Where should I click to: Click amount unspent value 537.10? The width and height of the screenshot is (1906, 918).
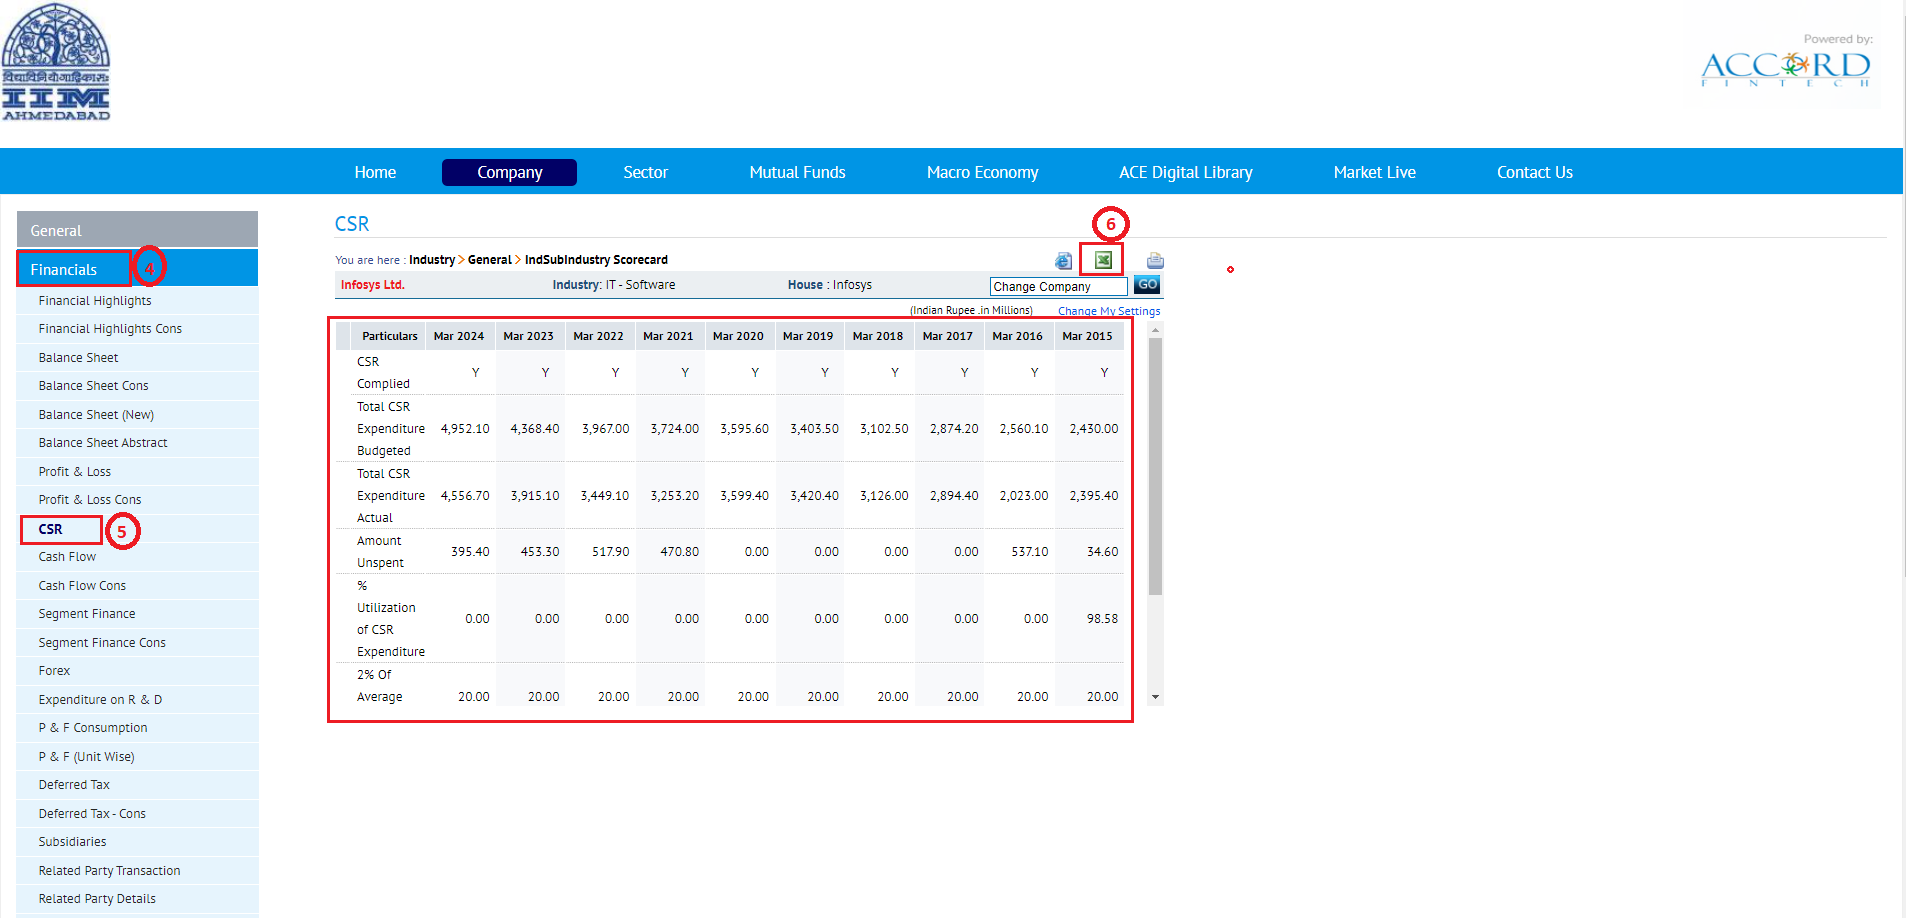point(1030,552)
